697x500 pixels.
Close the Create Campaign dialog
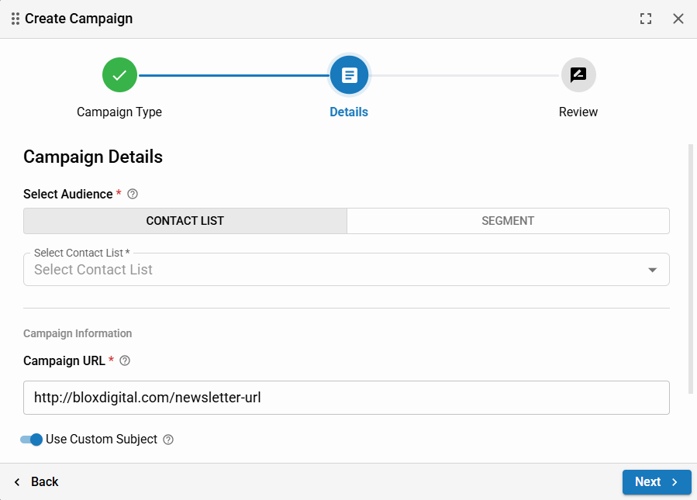(678, 19)
